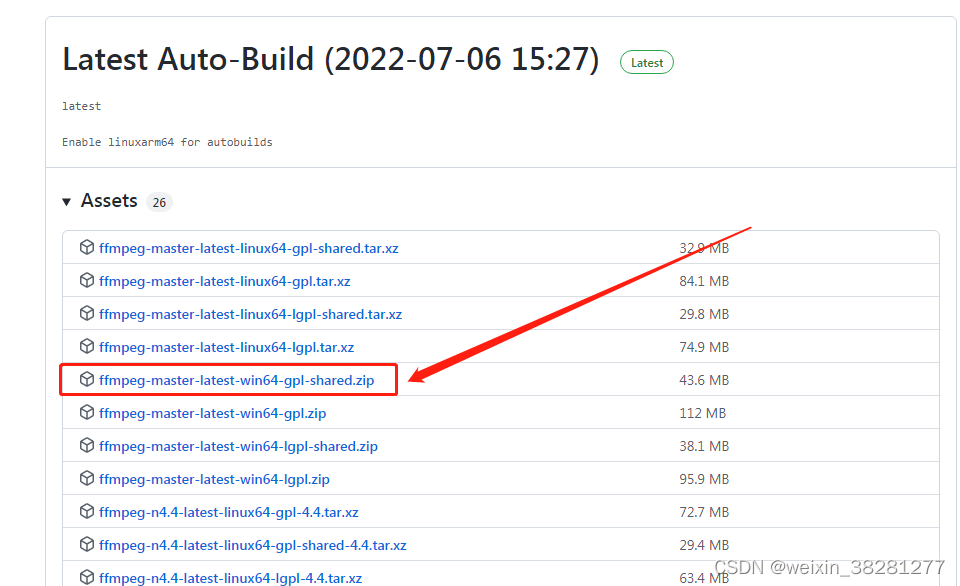Click the 84.1 MB size value

click(704, 281)
